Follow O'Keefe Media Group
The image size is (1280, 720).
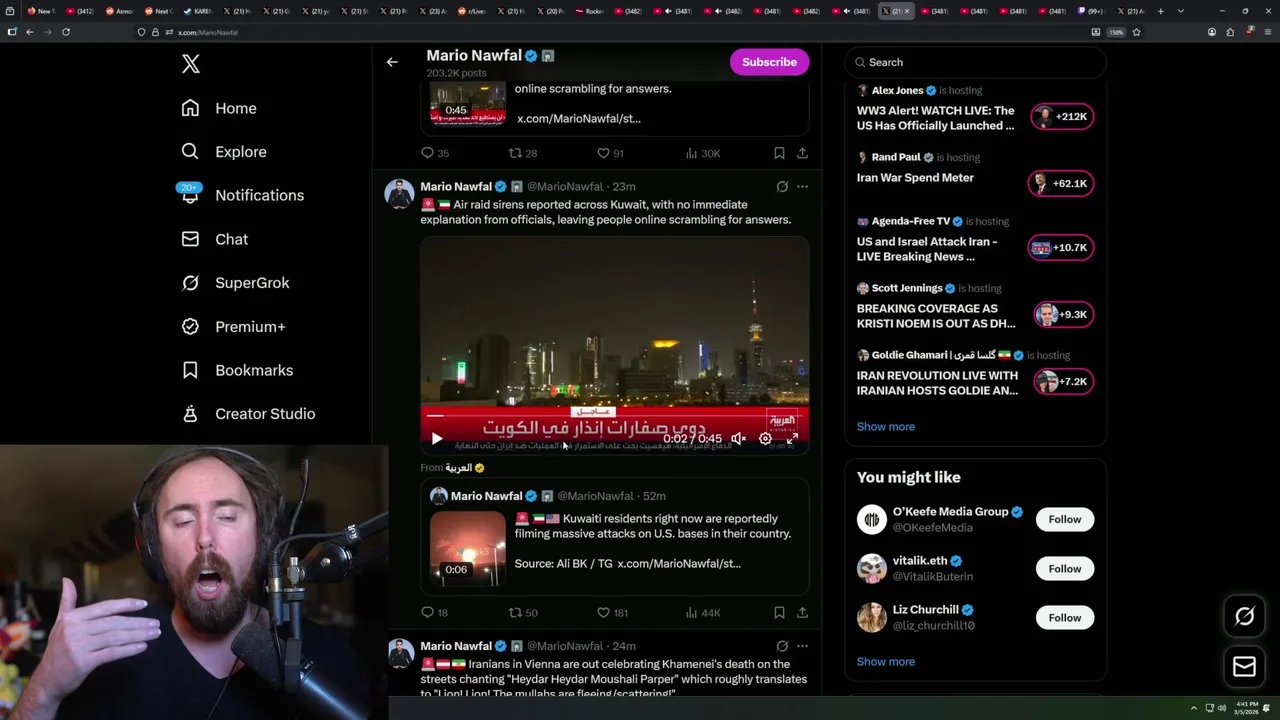[1065, 519]
